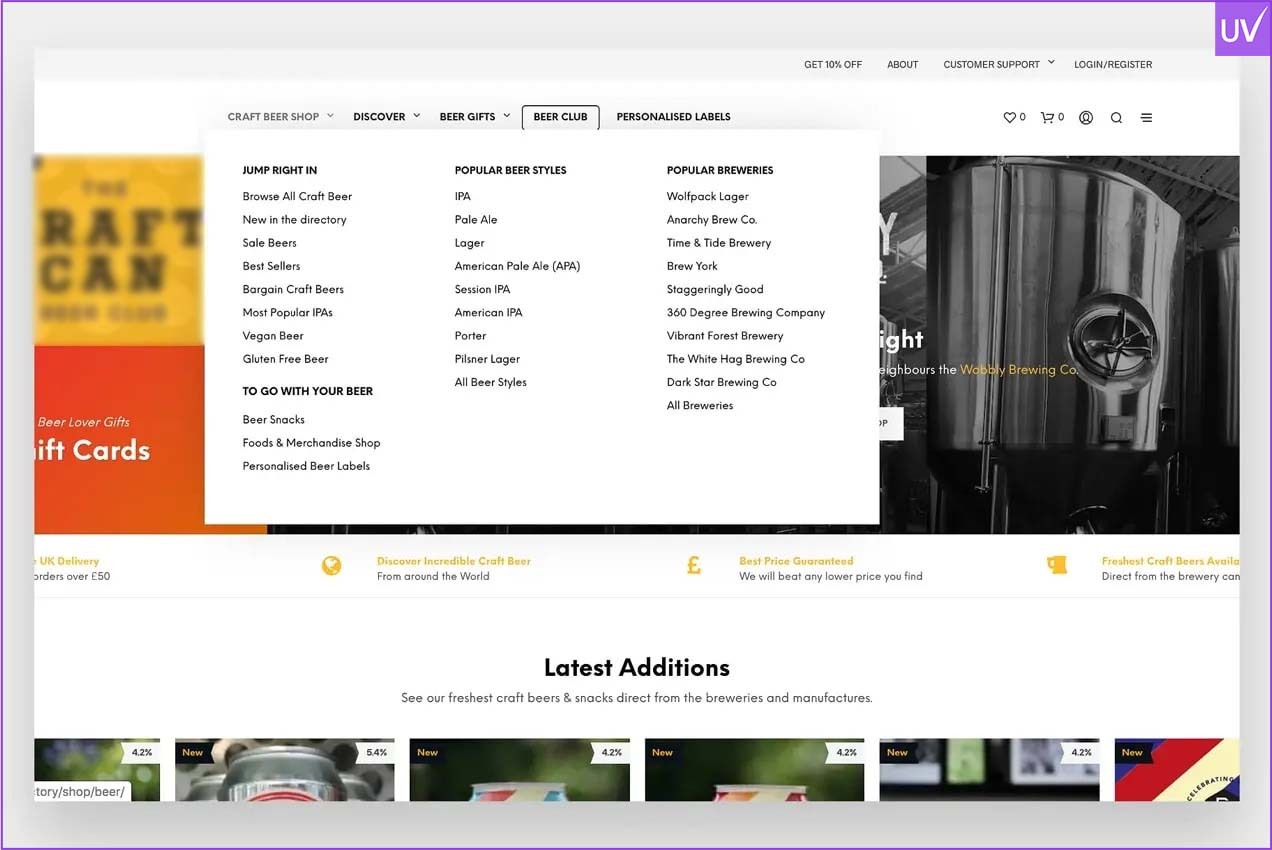Screen dimensions: 1272x850
Task: Expand the Craft Beer Shop dropdown arrow
Action: point(331,116)
